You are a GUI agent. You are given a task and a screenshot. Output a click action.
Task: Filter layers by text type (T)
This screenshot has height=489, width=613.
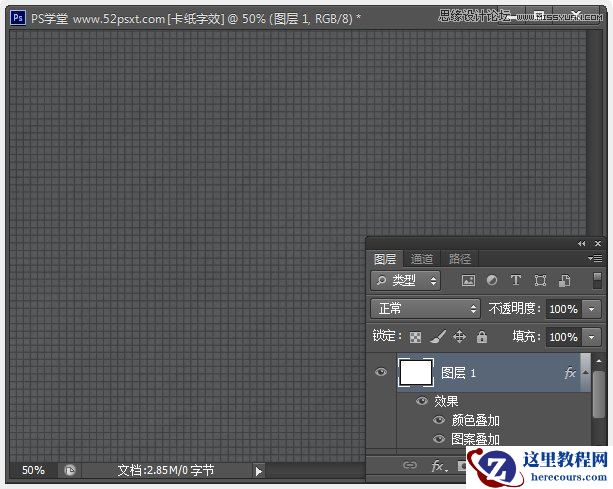coord(516,280)
